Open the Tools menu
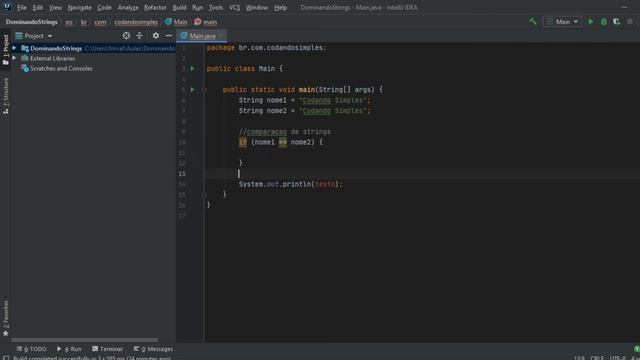The height and width of the screenshot is (360, 640). click(x=216, y=7)
